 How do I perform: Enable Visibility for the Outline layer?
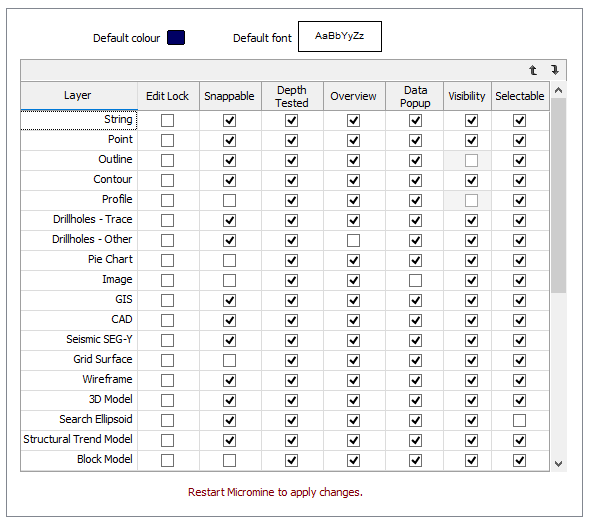coord(471,160)
